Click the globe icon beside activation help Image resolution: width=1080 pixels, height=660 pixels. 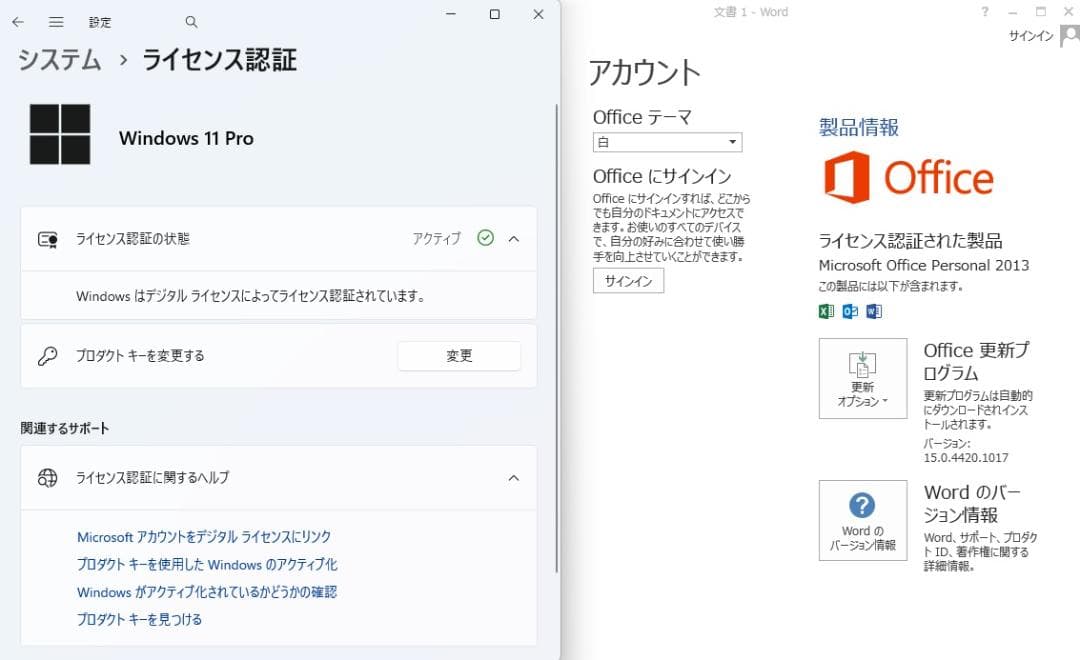(48, 477)
